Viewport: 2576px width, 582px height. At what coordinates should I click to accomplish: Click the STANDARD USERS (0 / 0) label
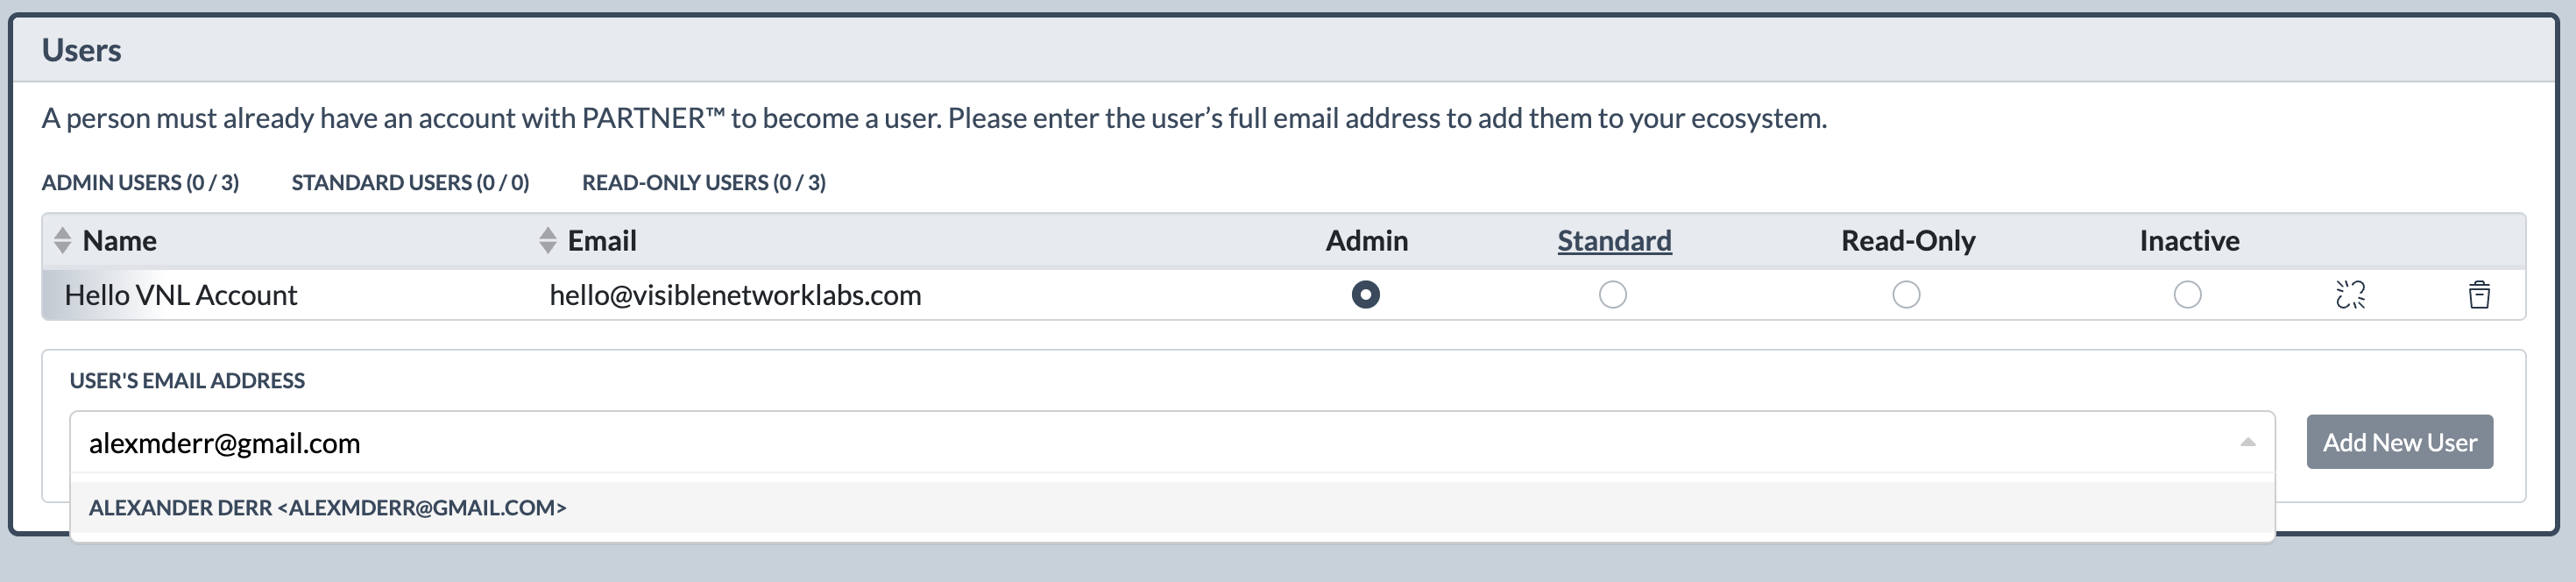pyautogui.click(x=410, y=183)
